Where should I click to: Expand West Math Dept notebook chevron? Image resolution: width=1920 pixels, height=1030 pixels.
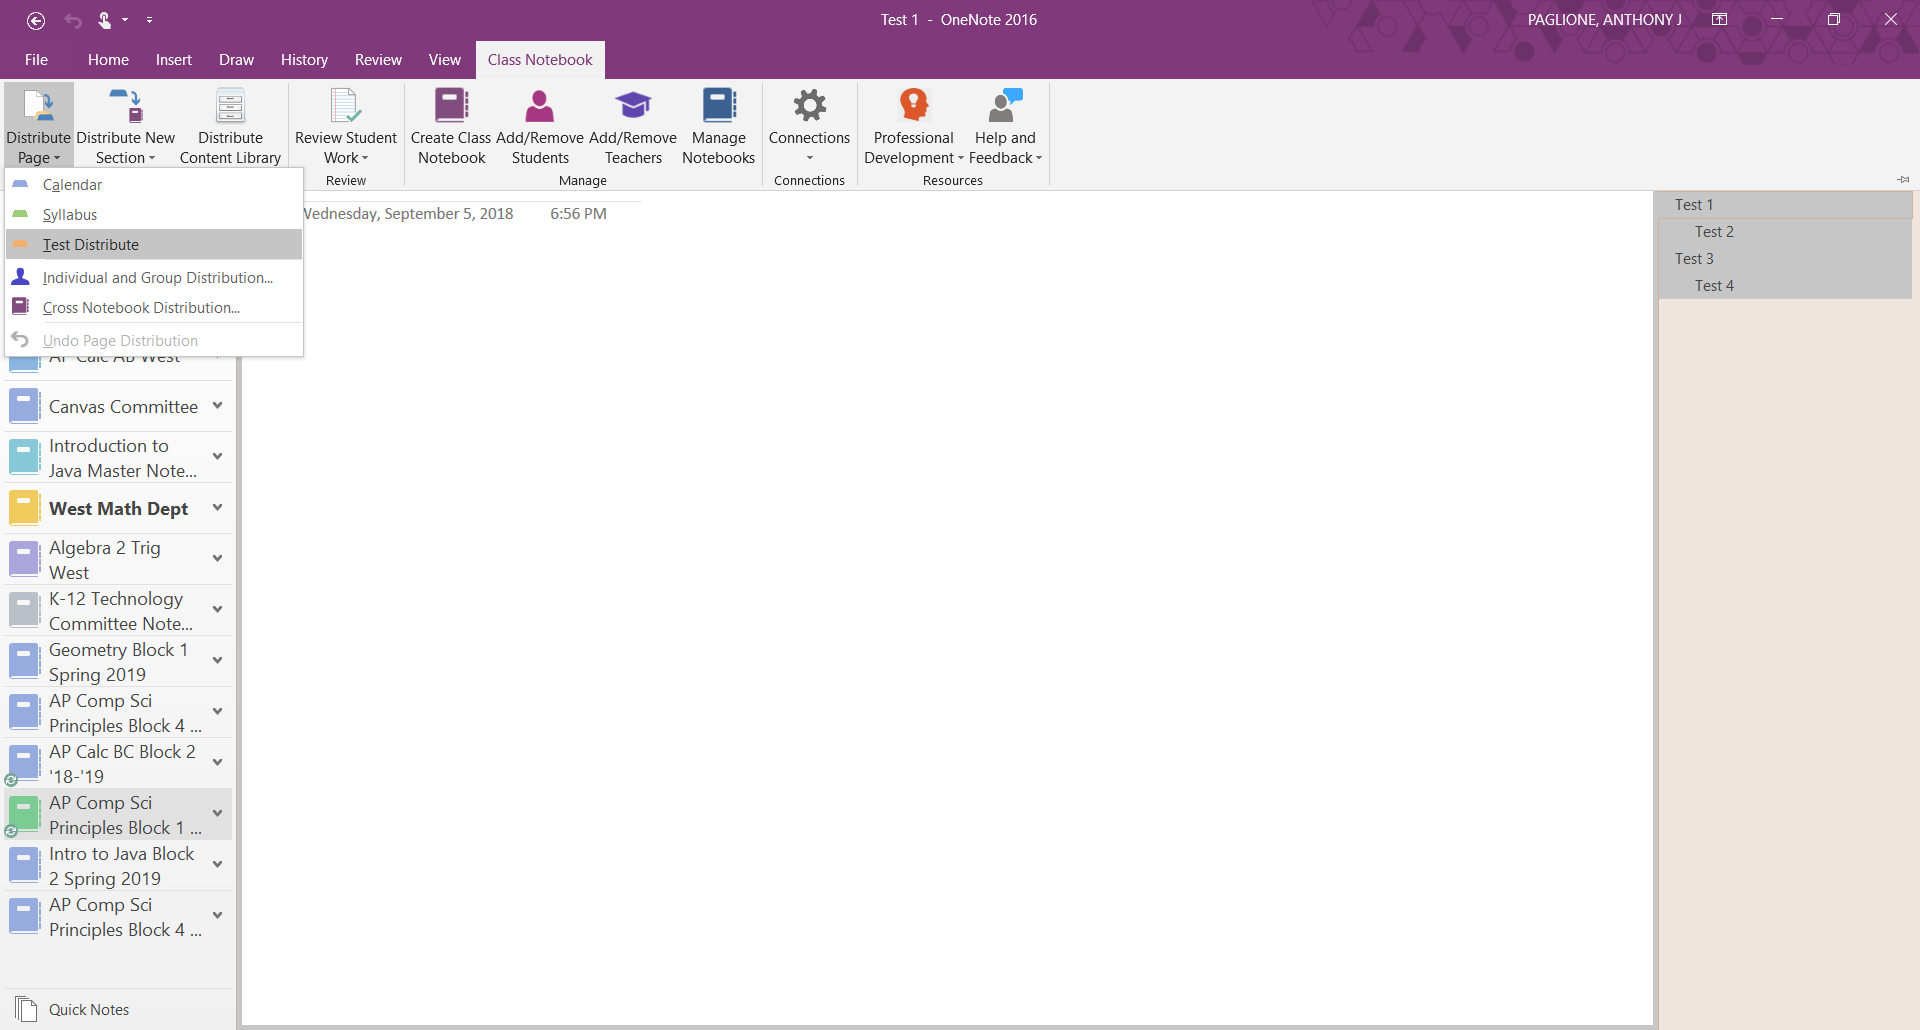click(217, 508)
